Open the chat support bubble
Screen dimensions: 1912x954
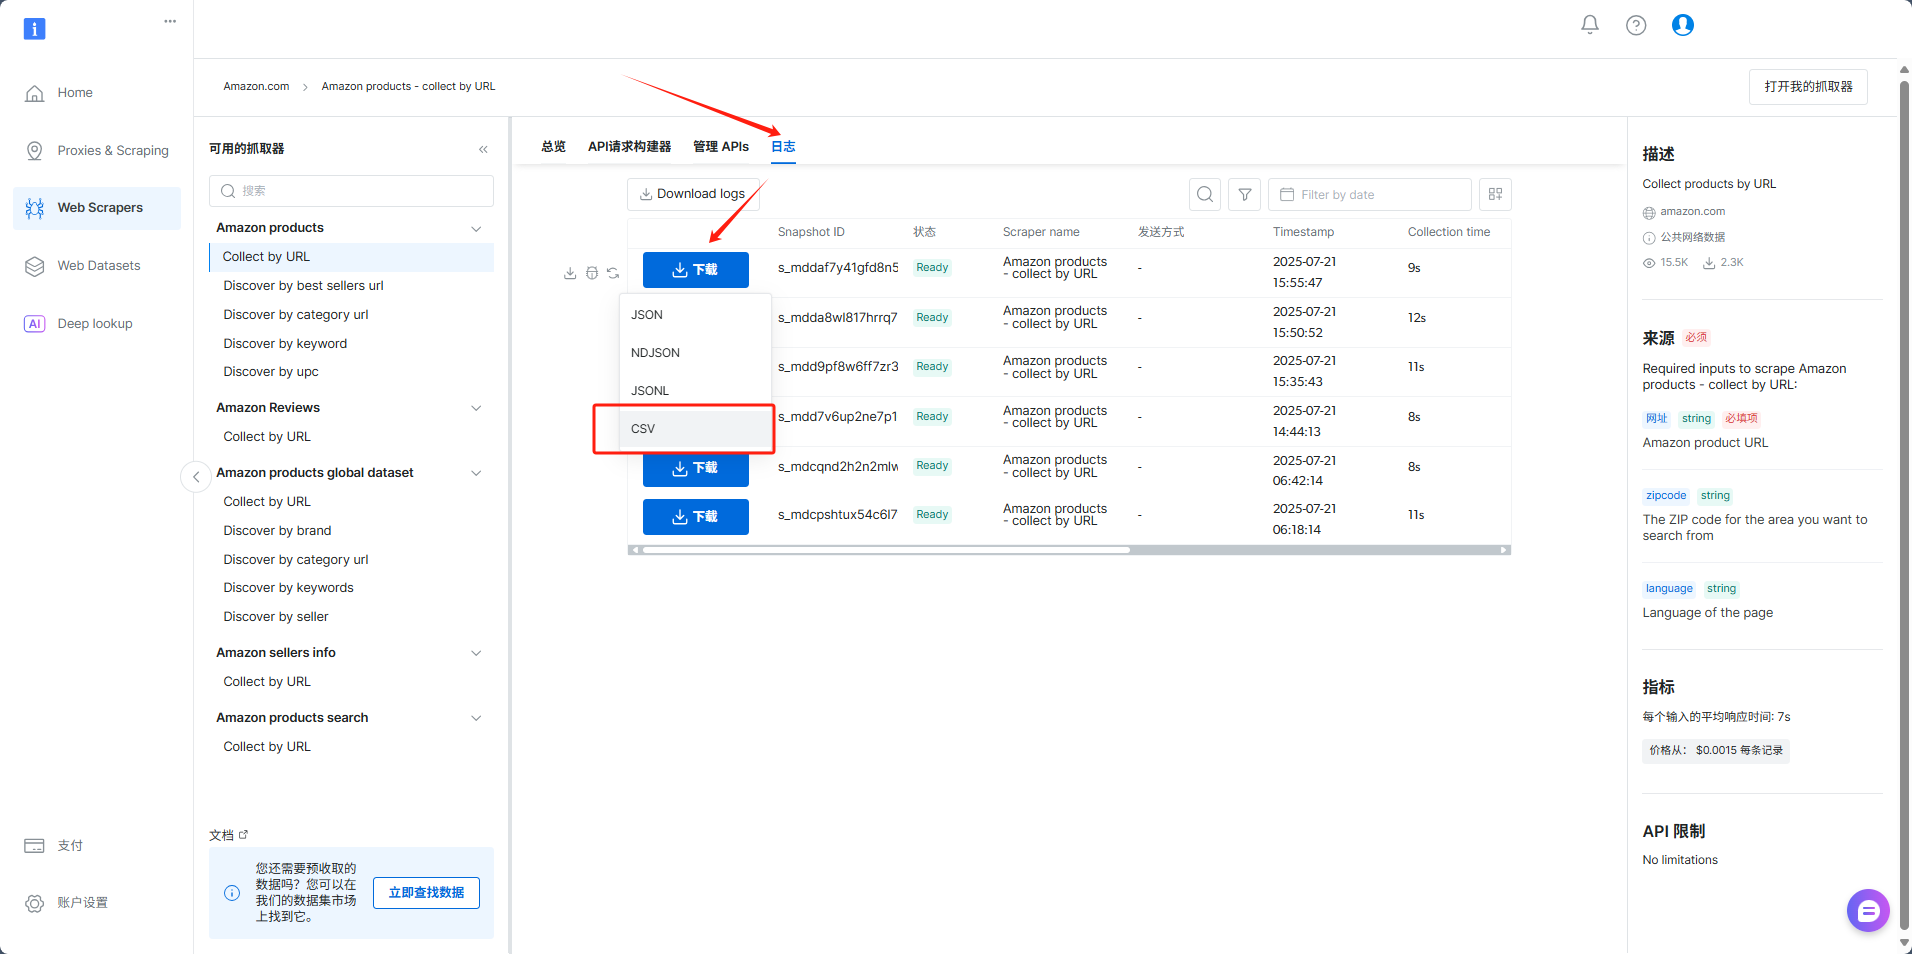tap(1868, 910)
